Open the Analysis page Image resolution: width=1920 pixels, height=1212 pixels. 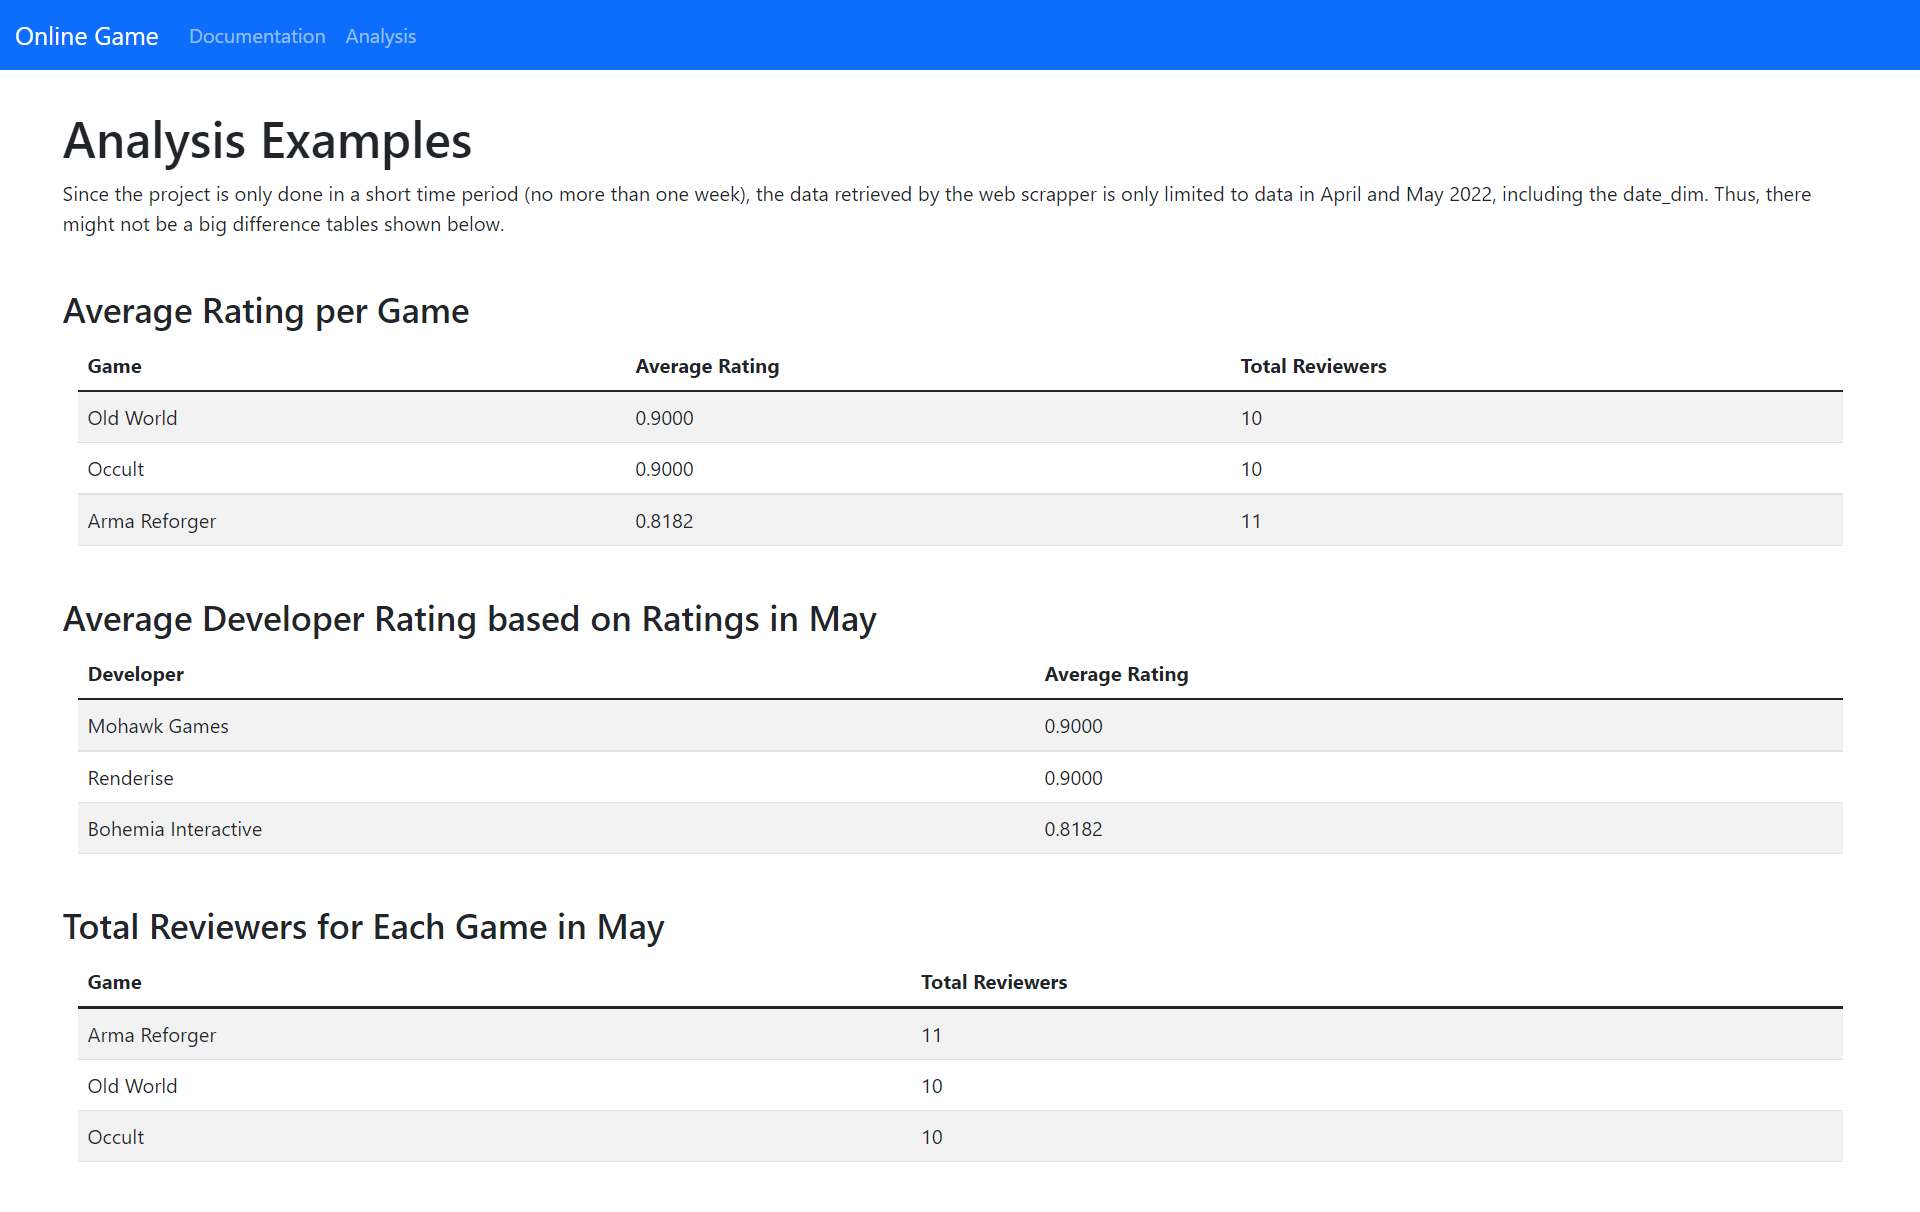pyautogui.click(x=380, y=36)
